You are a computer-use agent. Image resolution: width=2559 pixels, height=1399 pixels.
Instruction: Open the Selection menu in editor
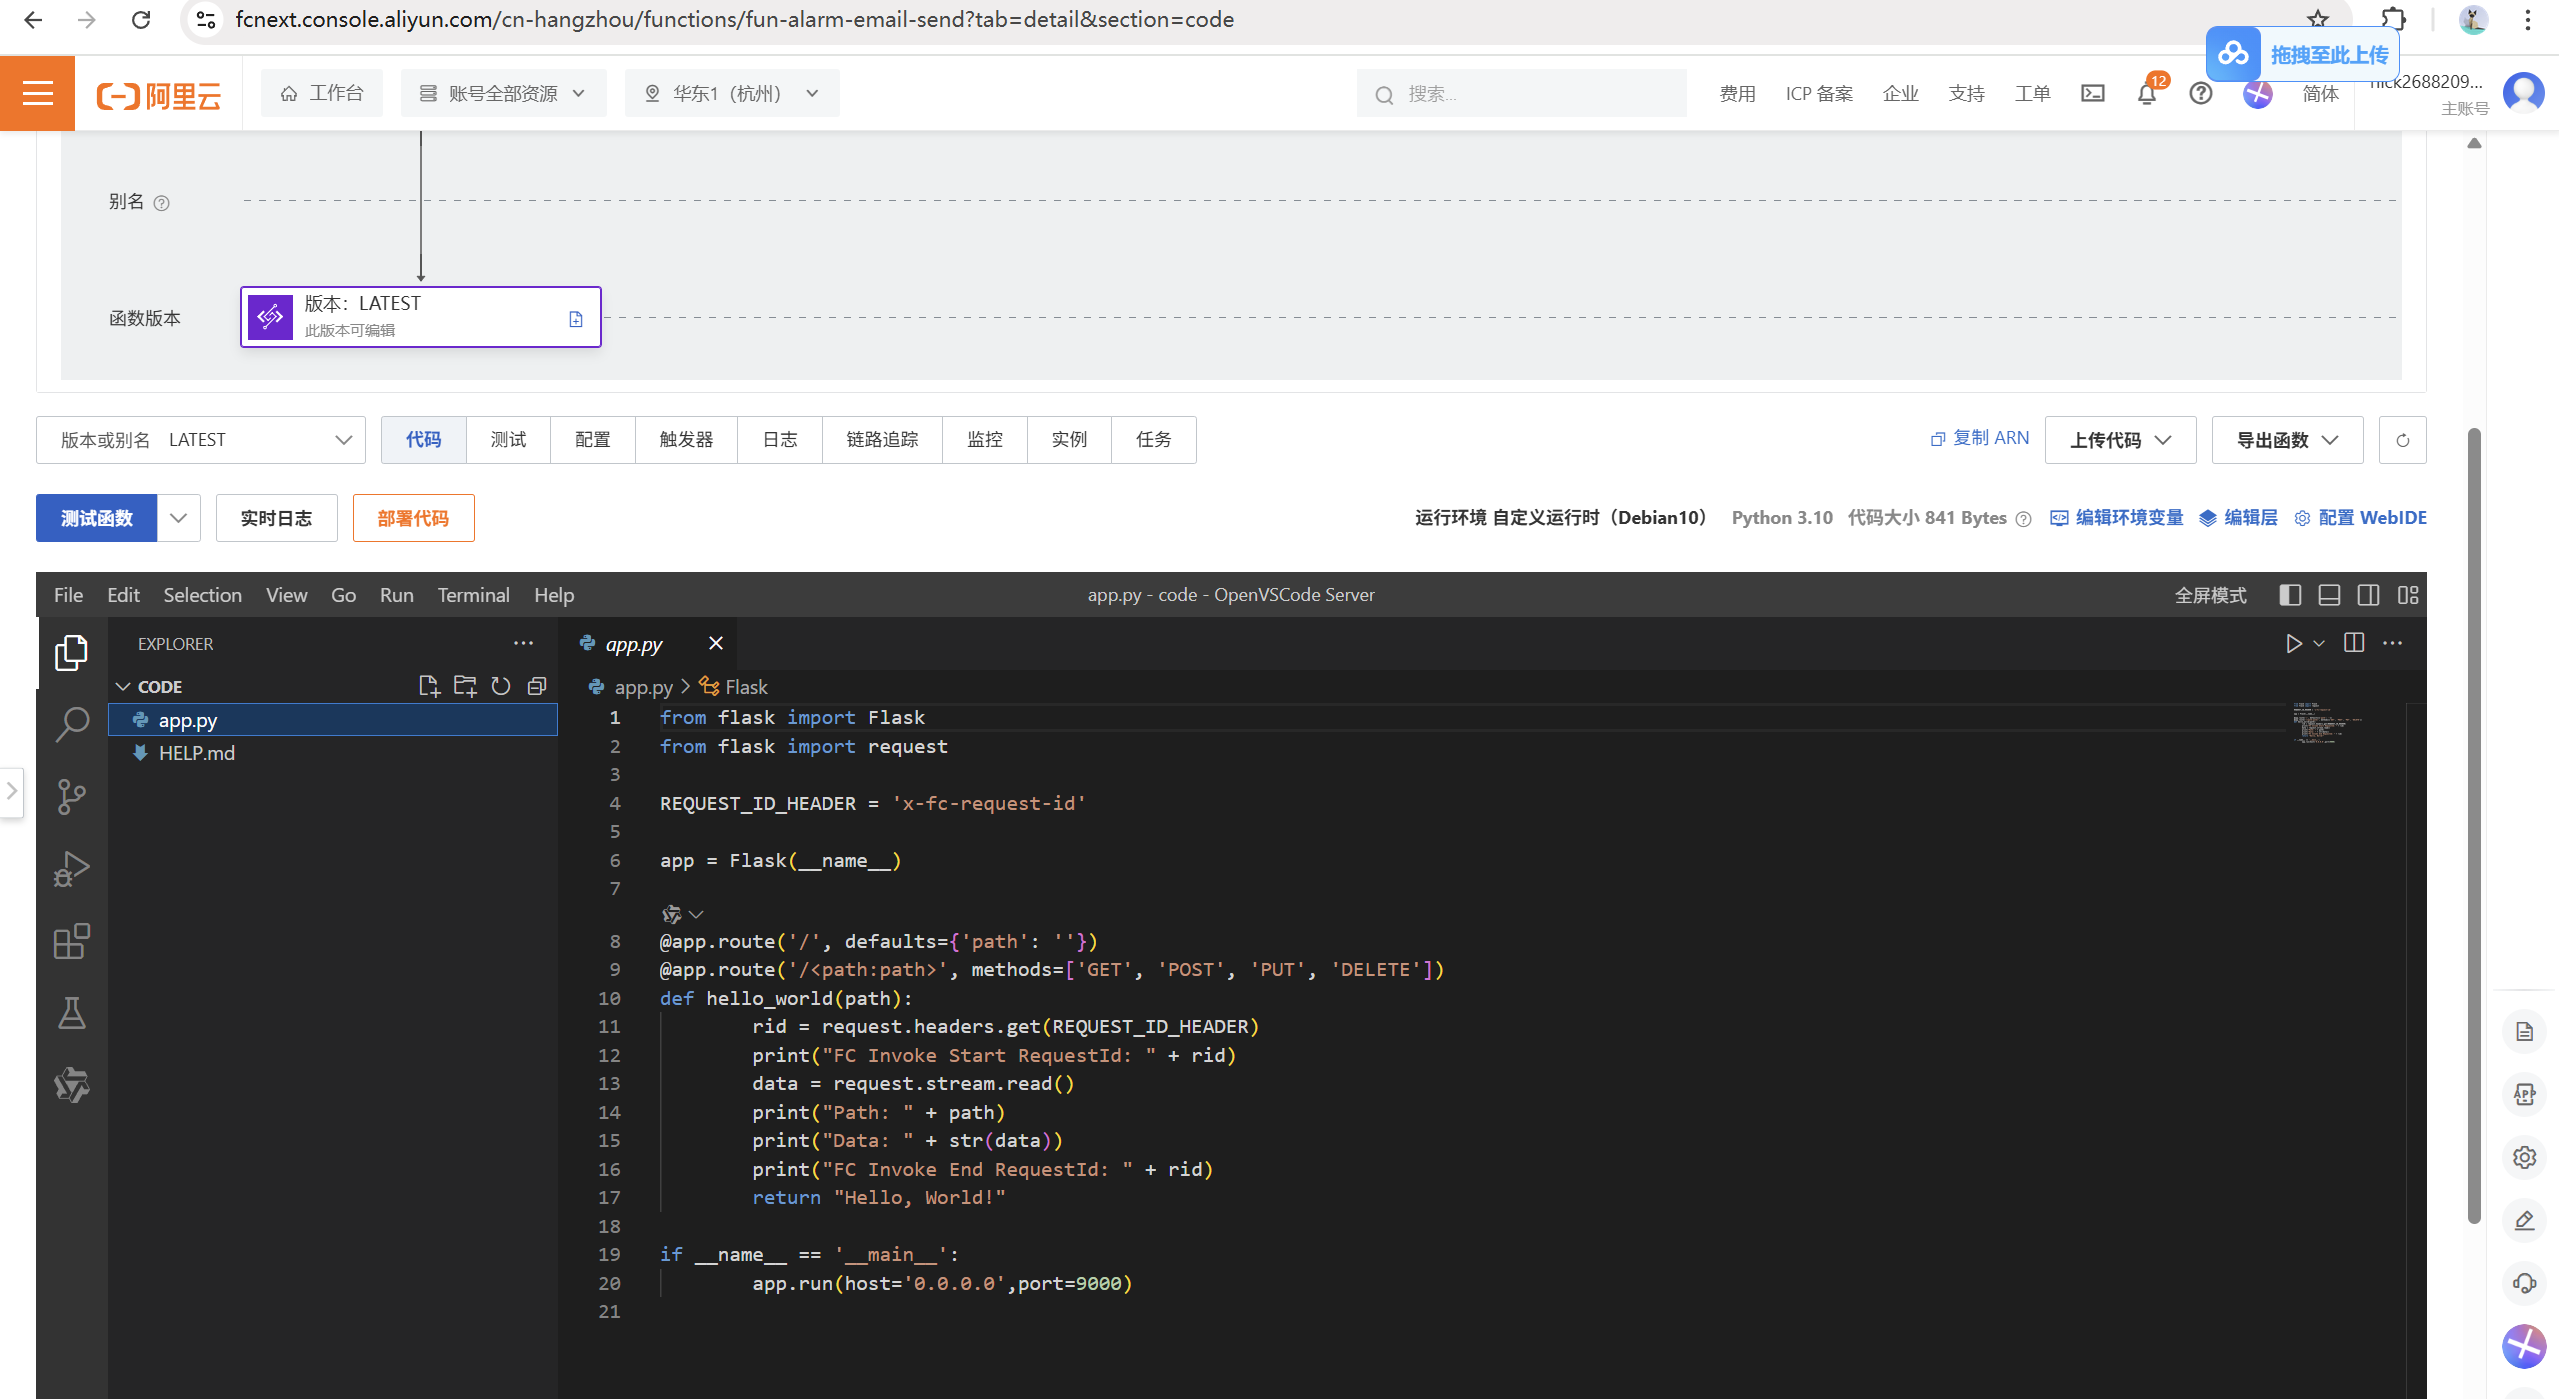point(202,595)
